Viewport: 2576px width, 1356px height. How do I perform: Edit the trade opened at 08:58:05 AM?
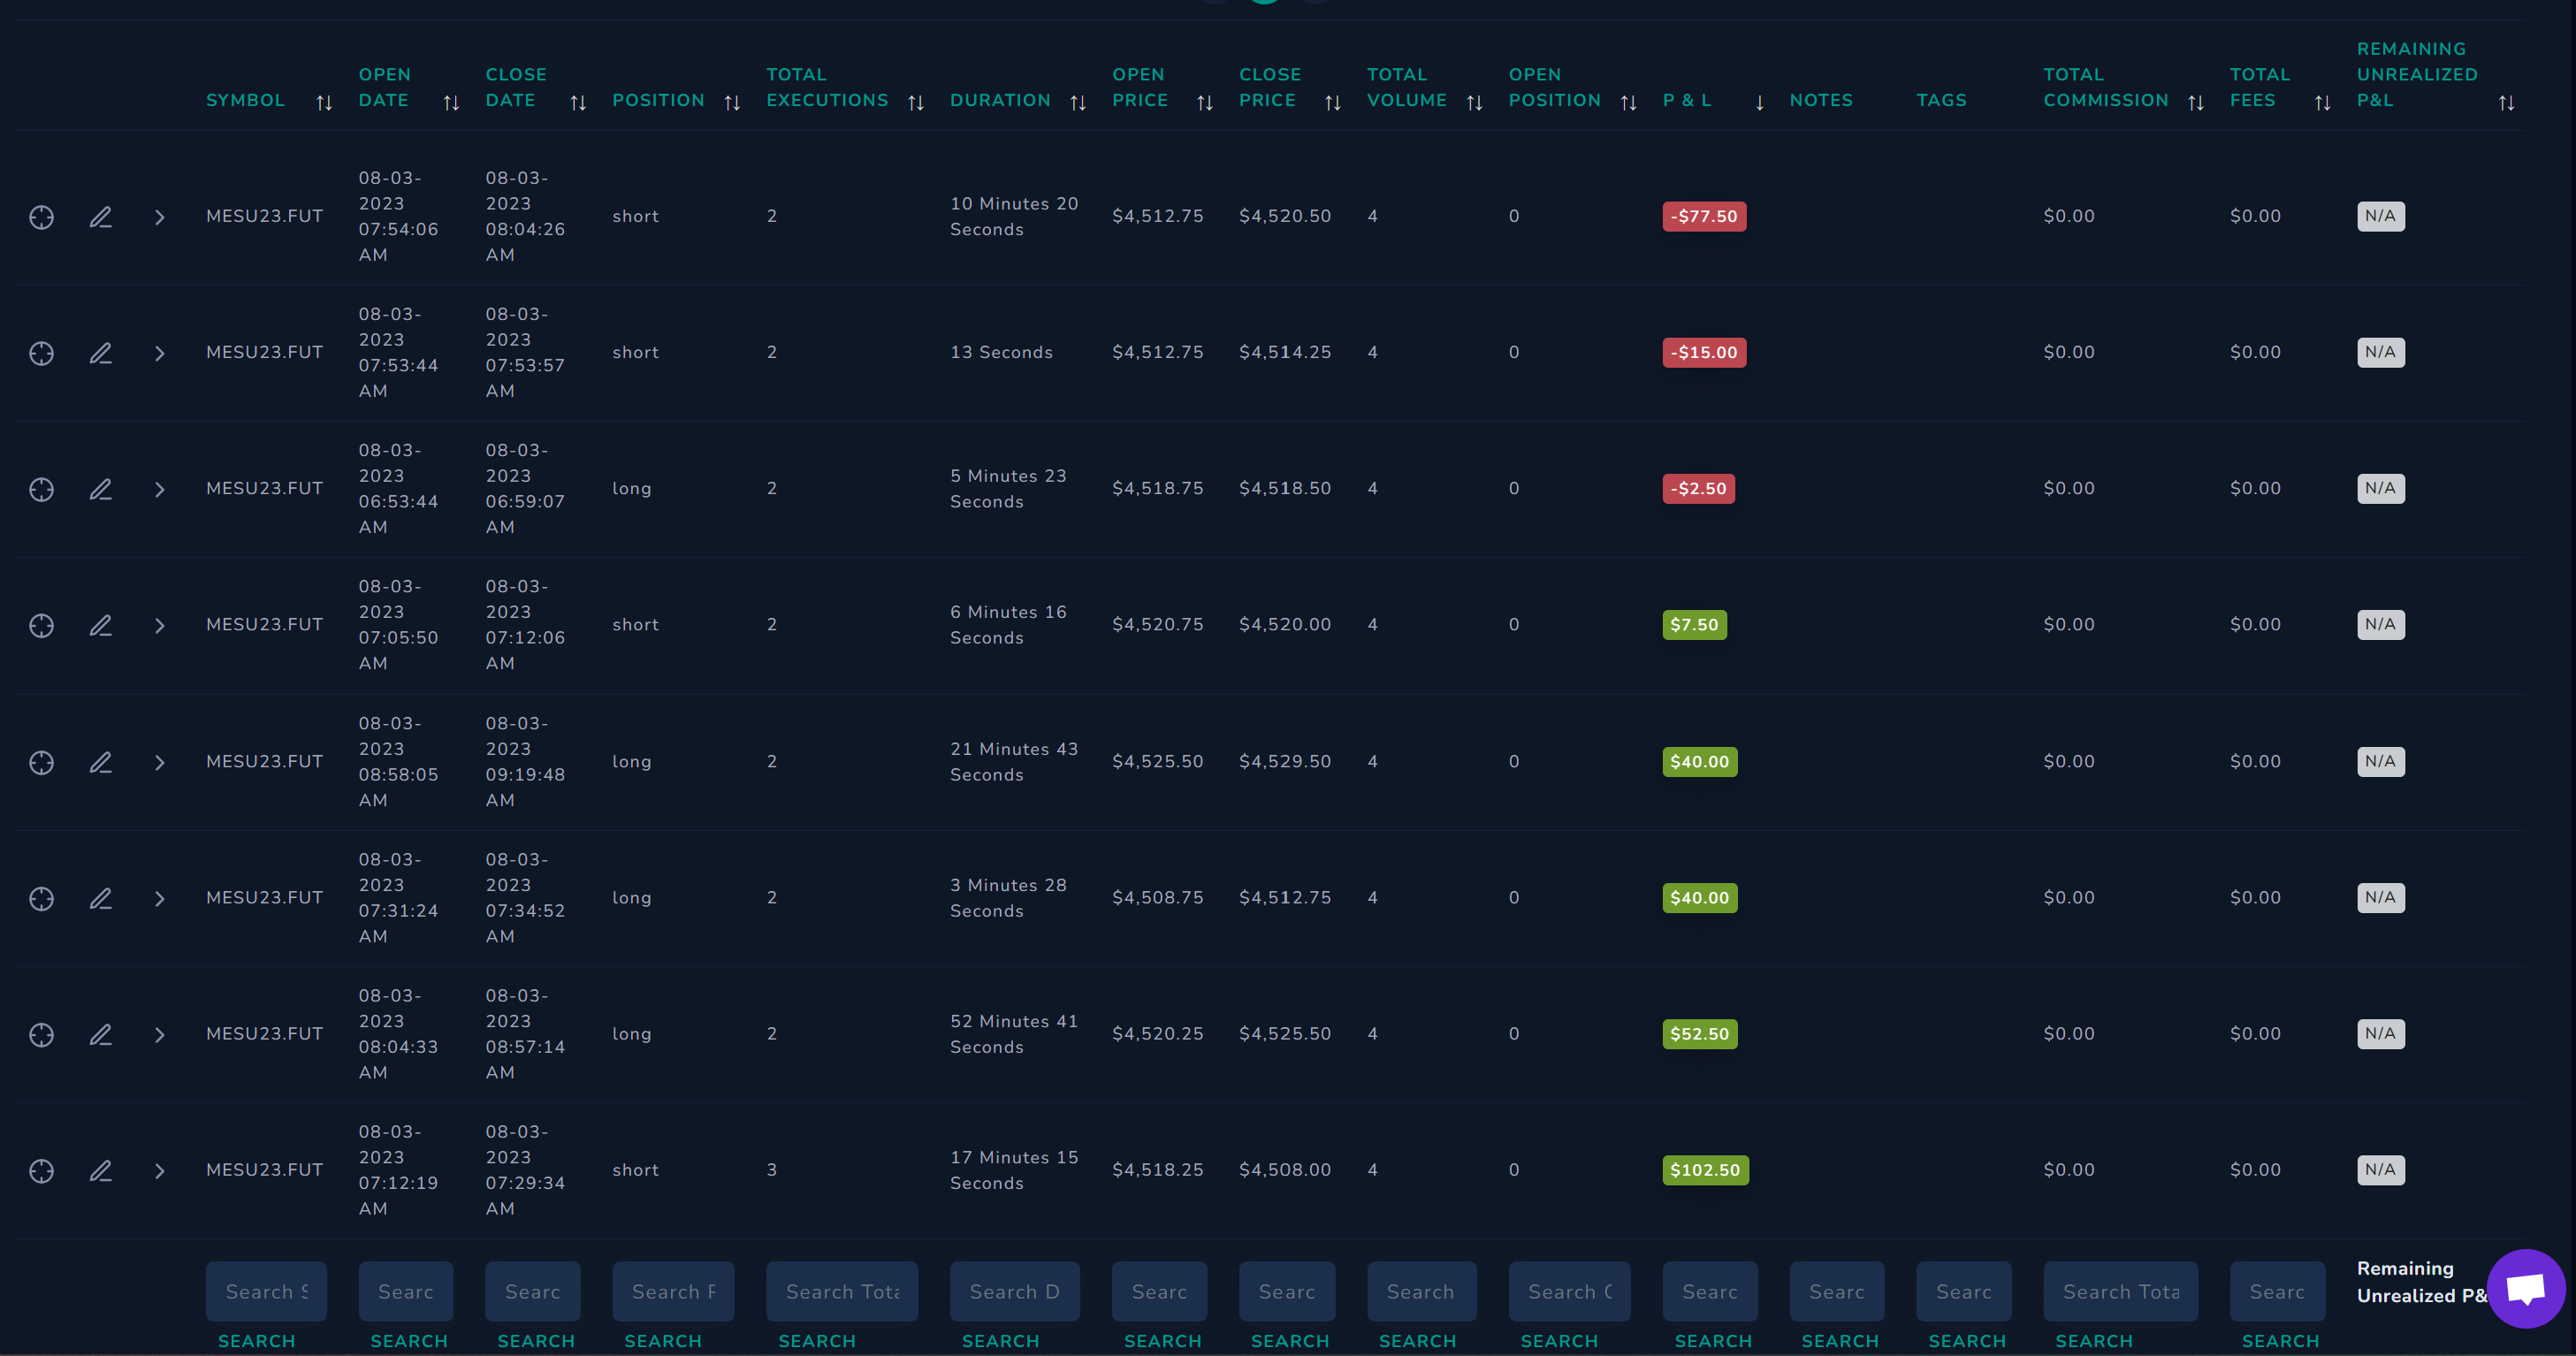100,762
